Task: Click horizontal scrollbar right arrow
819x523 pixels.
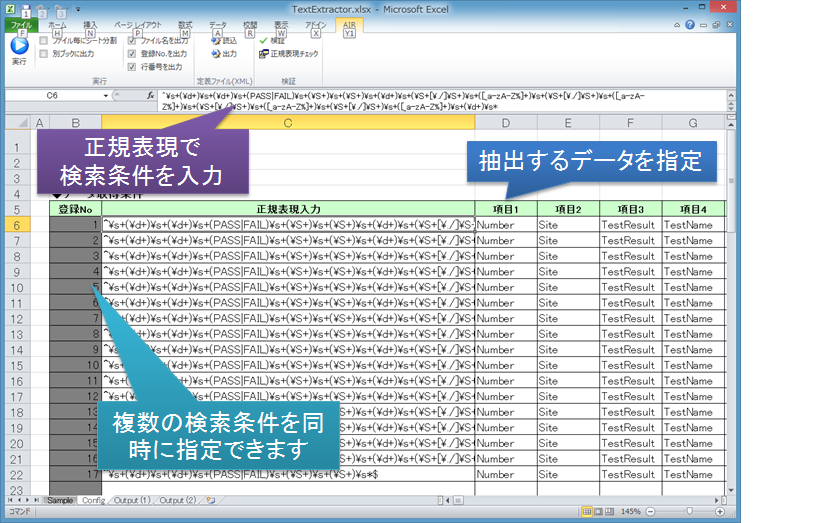Action: [717, 500]
